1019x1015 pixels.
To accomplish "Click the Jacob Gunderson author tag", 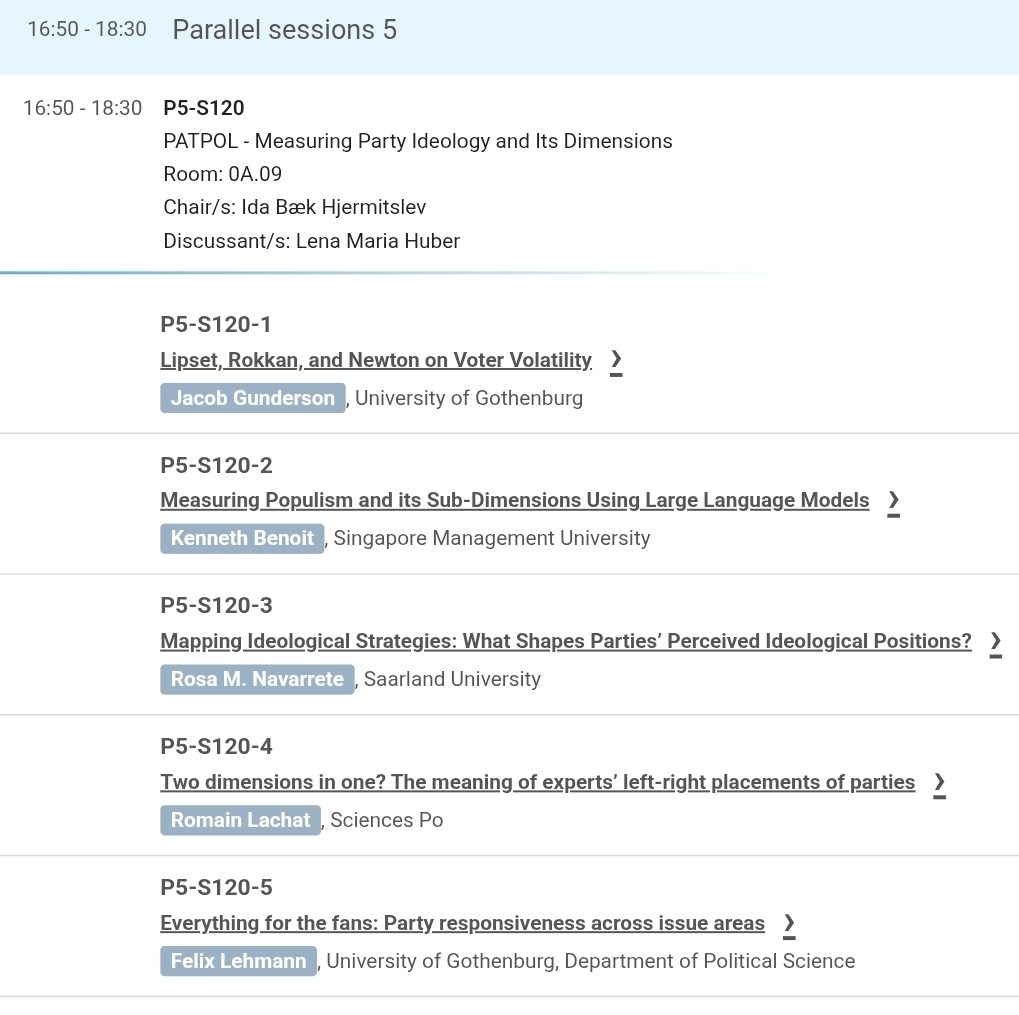I will [253, 398].
